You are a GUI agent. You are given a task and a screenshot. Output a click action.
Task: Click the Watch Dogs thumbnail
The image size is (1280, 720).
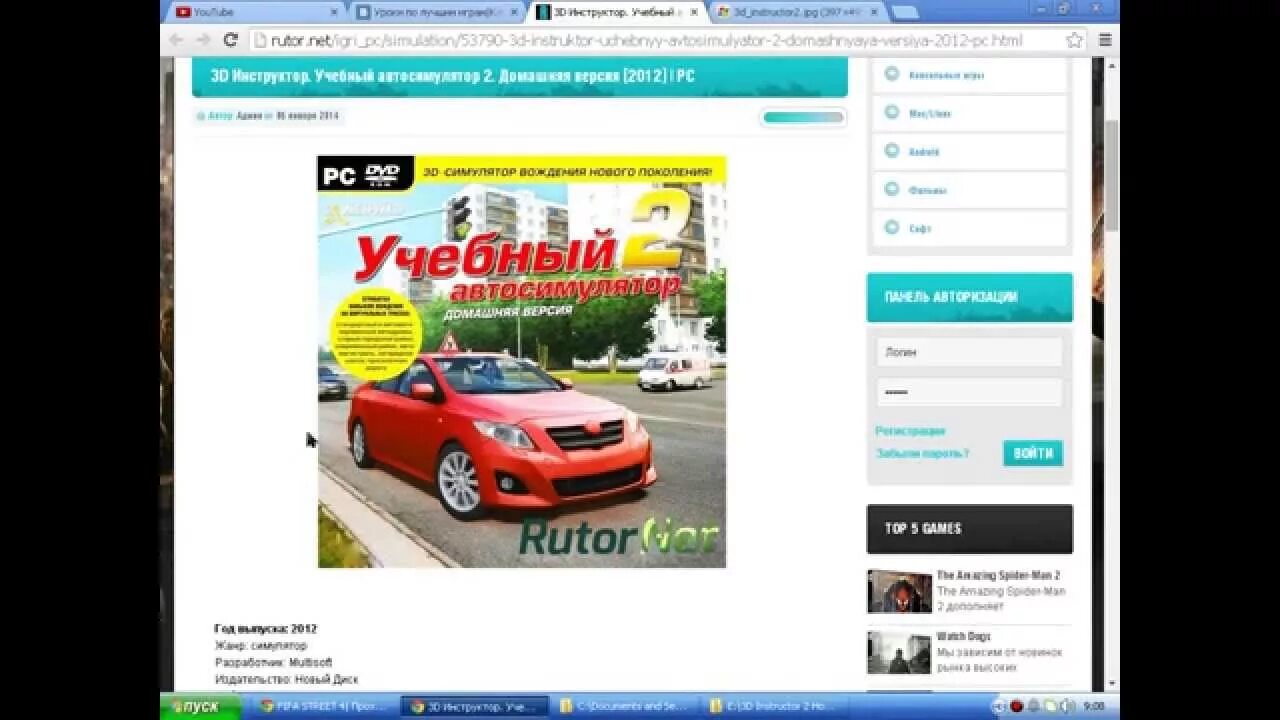tap(899, 652)
